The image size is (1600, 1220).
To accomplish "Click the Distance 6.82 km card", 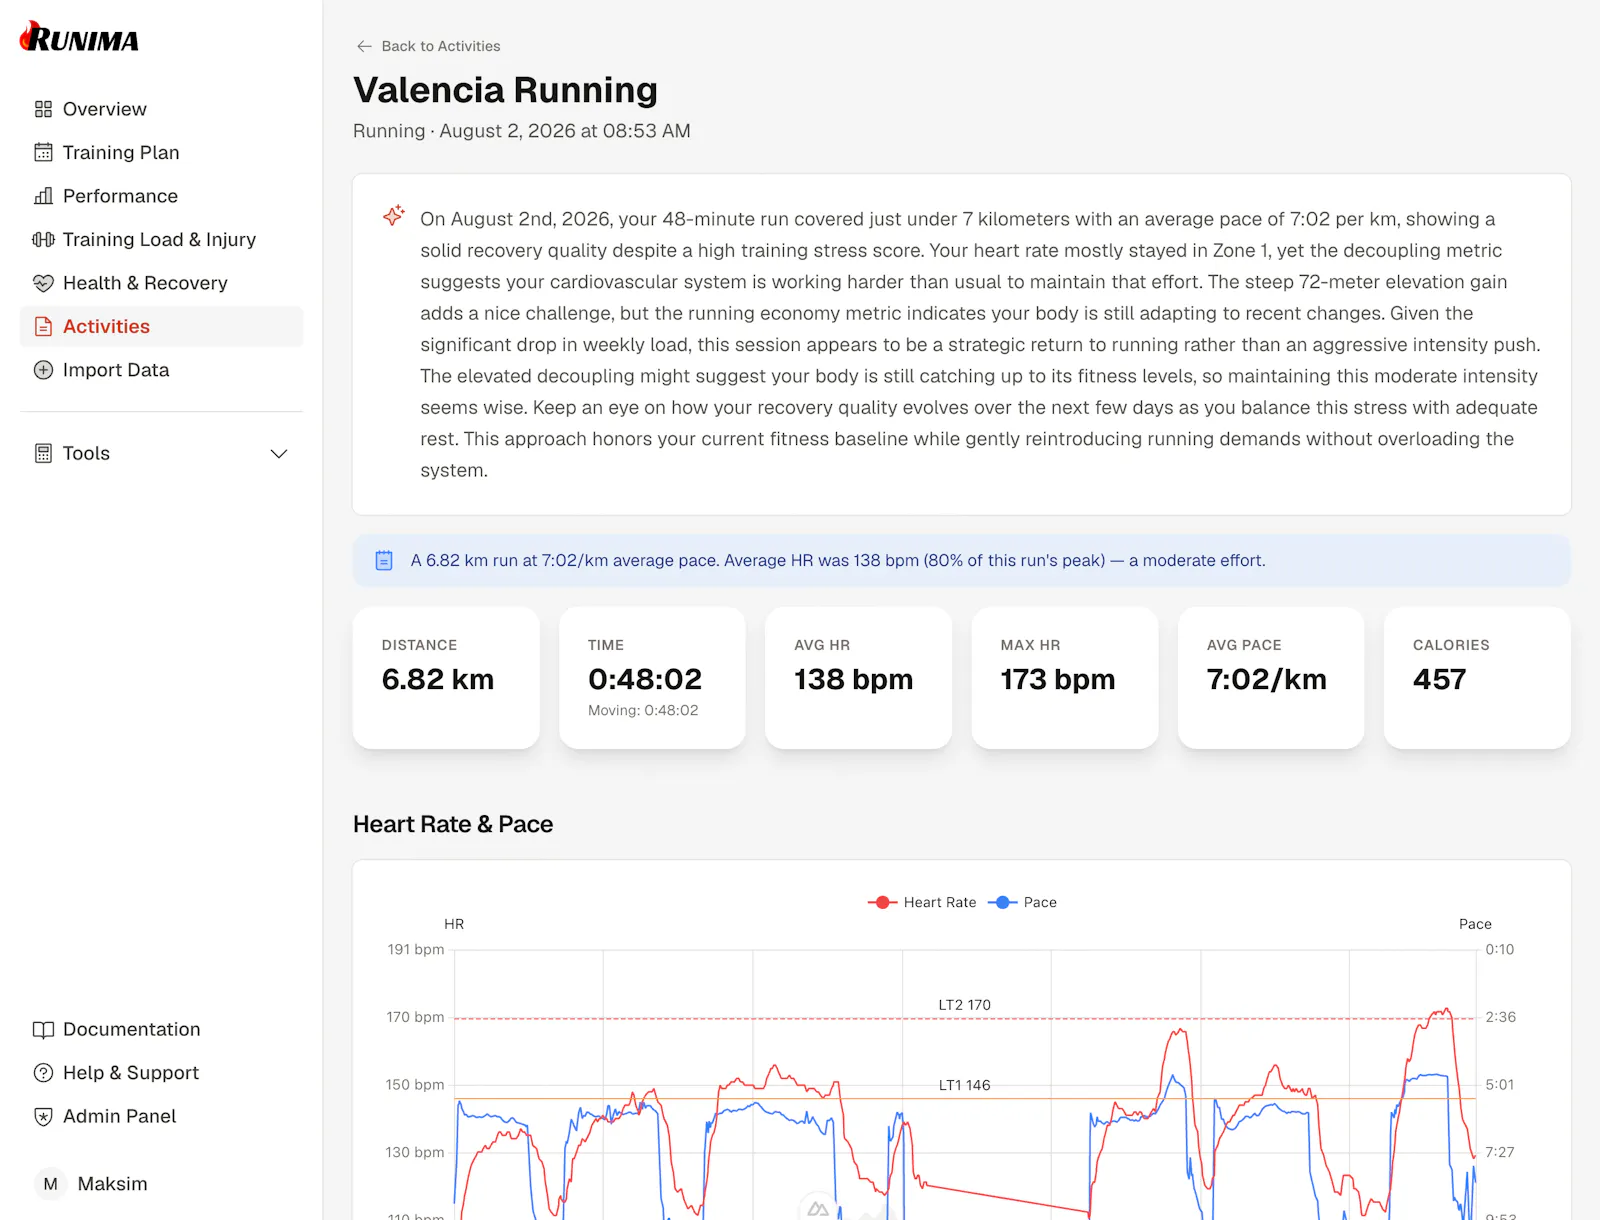I will (446, 678).
